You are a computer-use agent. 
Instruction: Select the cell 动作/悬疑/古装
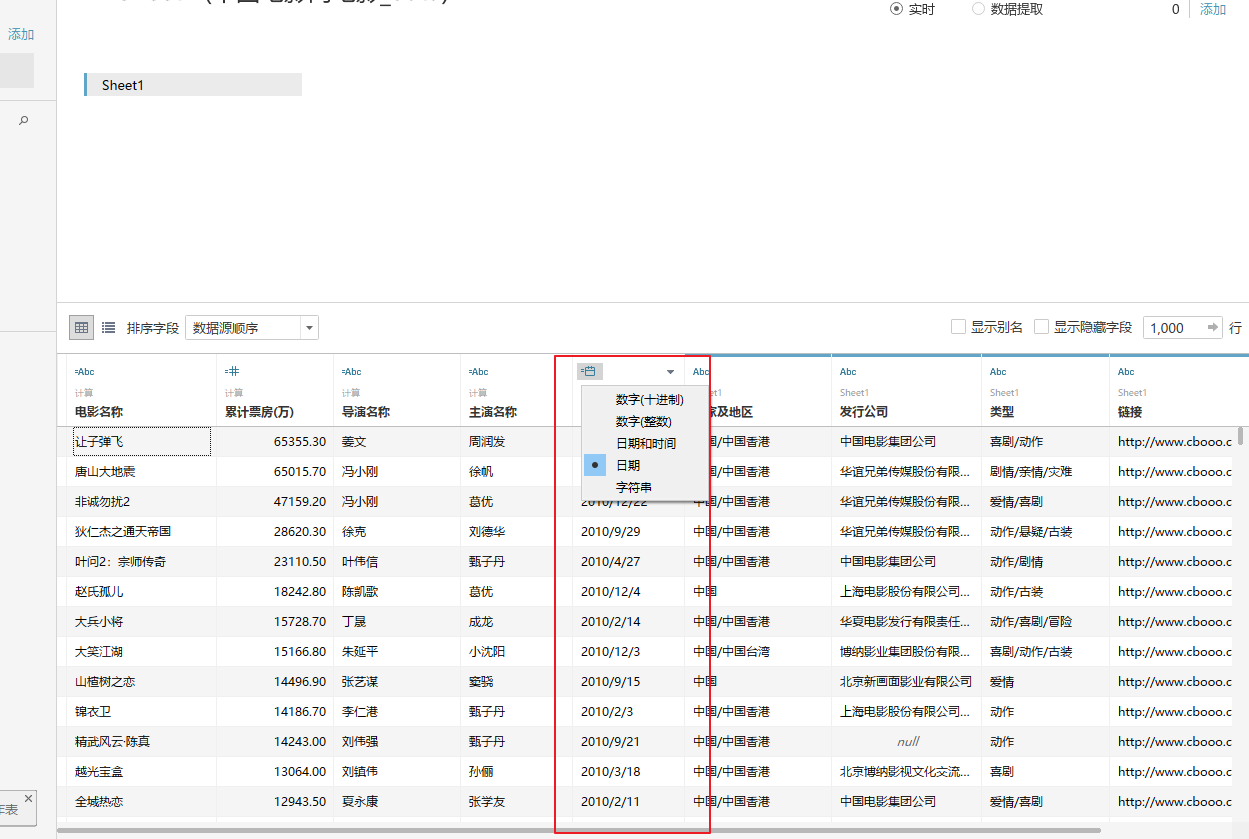pos(1045,531)
